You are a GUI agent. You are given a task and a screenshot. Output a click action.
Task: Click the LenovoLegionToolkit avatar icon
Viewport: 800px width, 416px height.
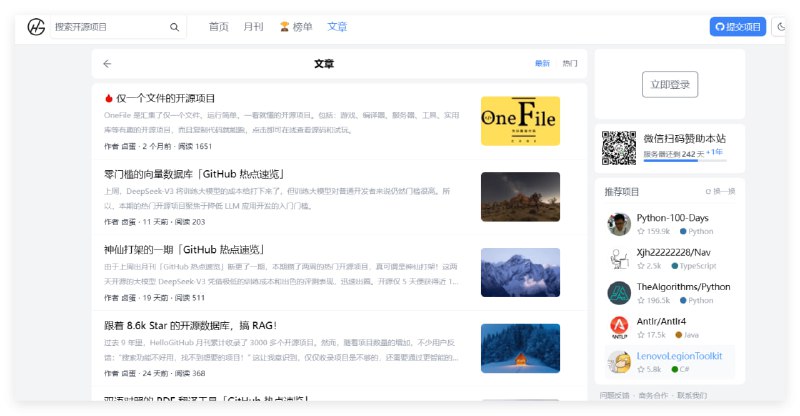pyautogui.click(x=619, y=362)
